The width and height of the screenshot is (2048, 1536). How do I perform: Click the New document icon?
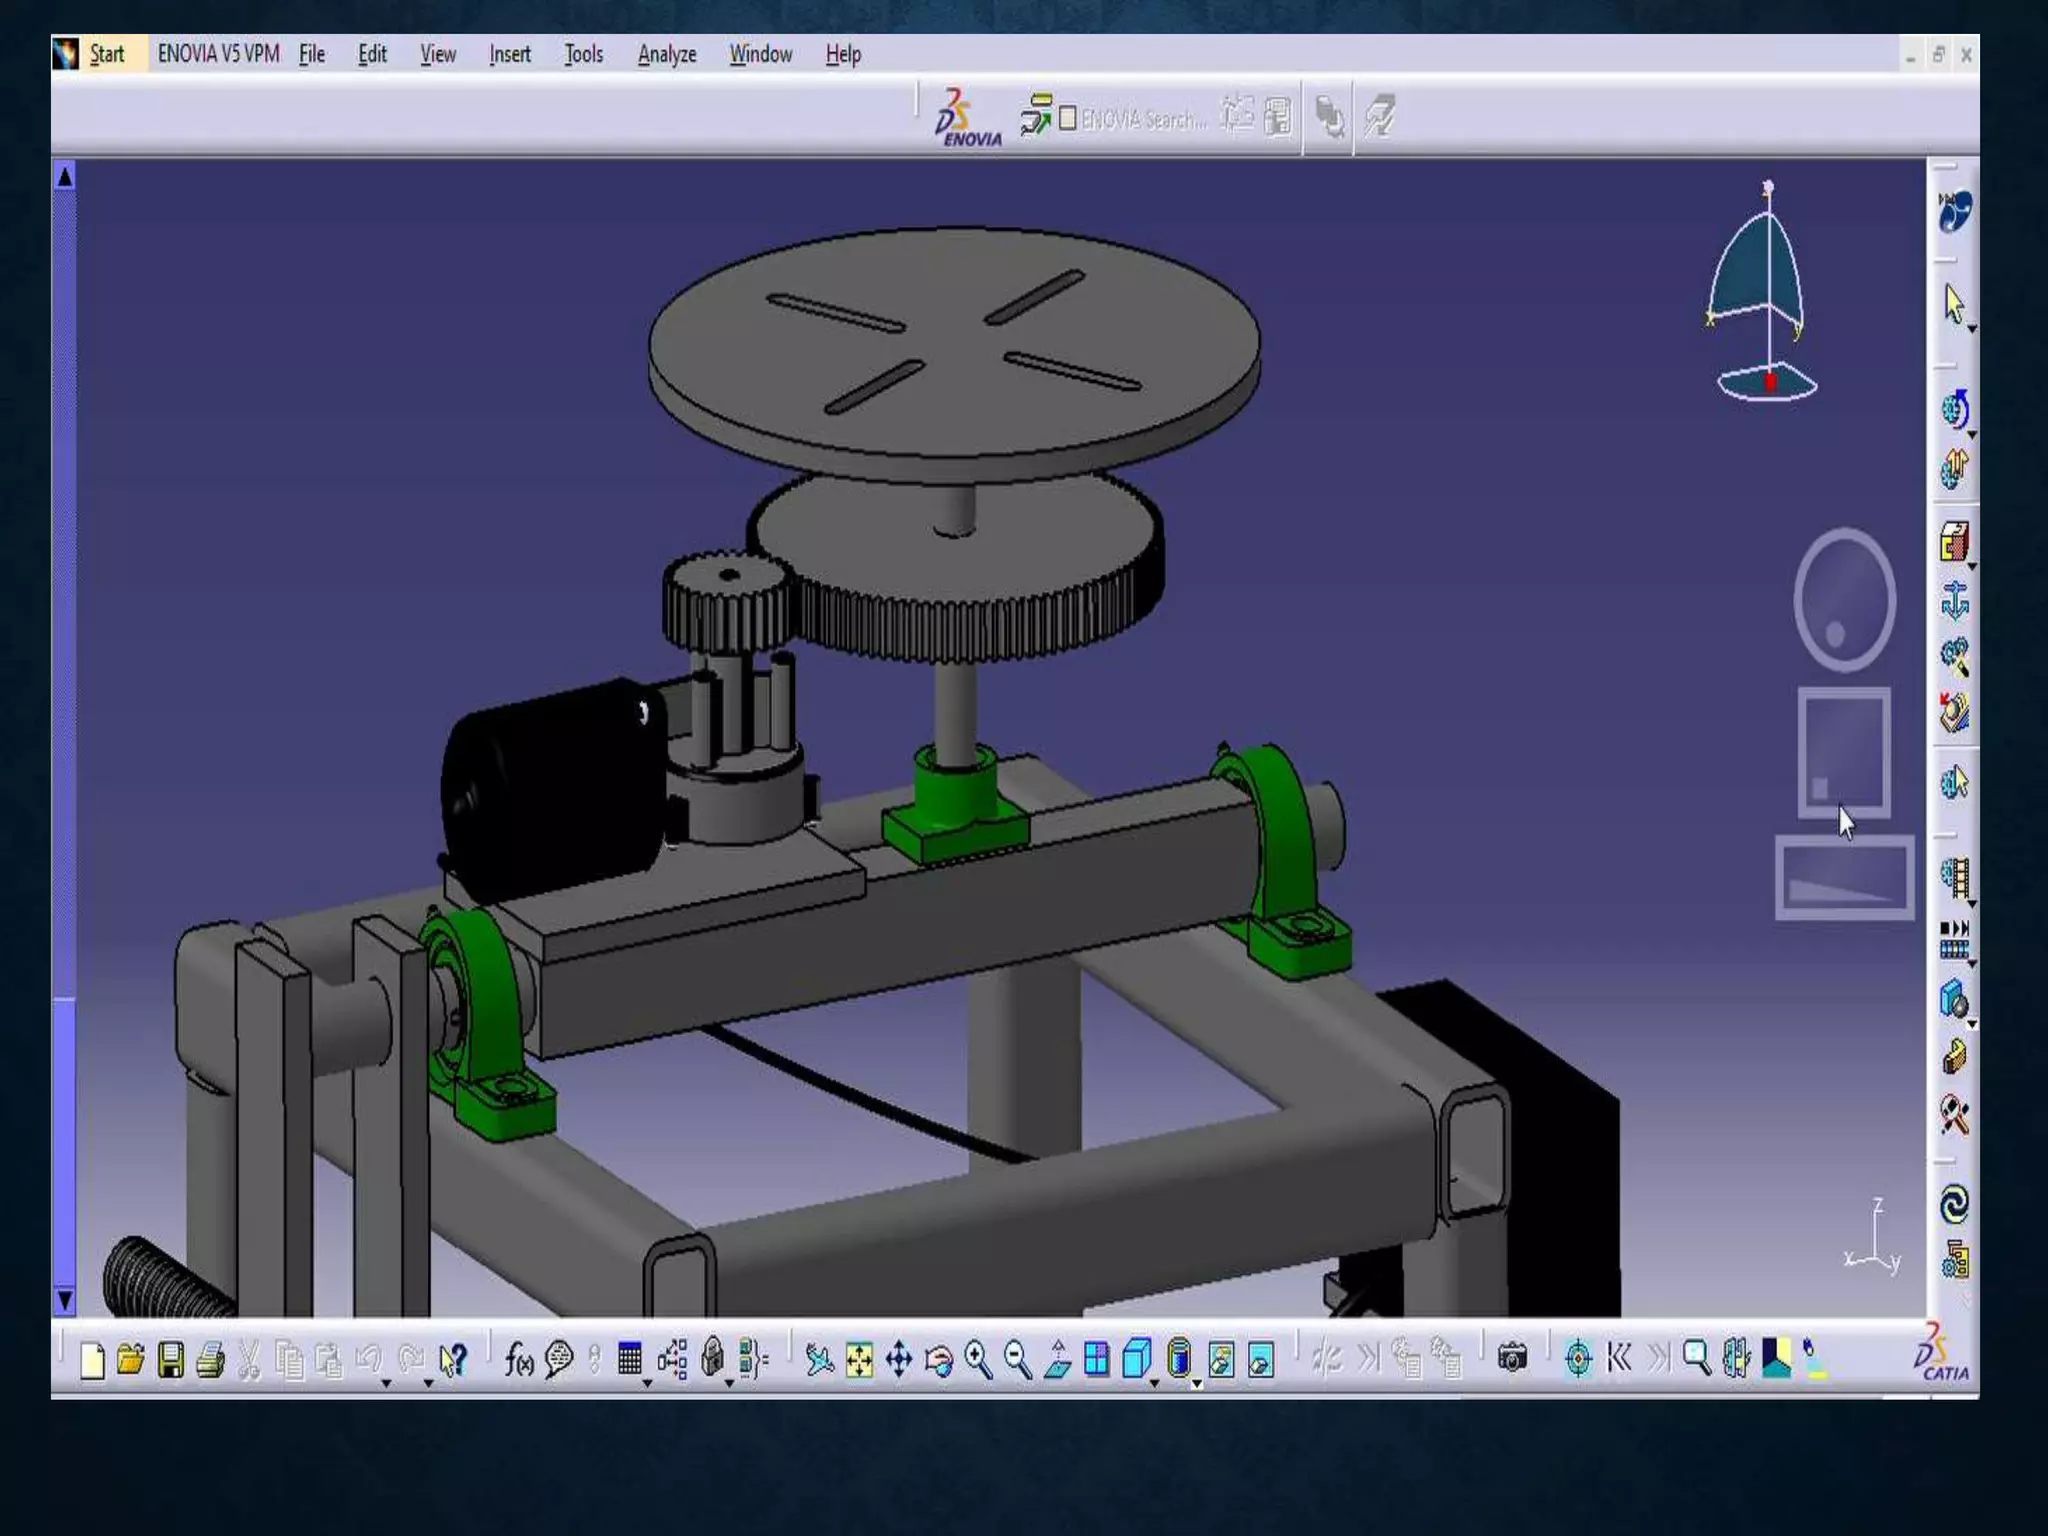click(x=92, y=1360)
